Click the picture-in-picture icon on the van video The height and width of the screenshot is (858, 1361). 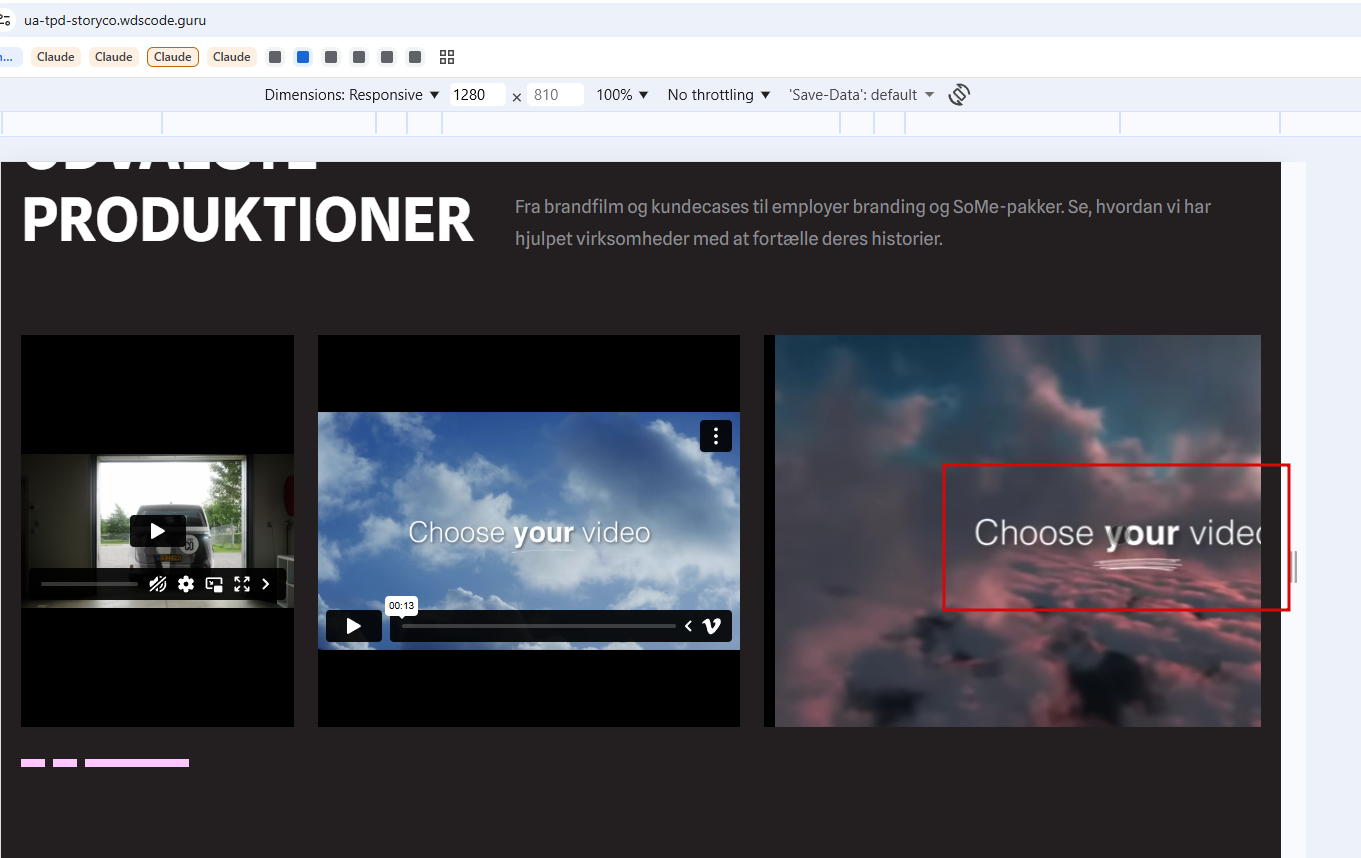[x=214, y=584]
